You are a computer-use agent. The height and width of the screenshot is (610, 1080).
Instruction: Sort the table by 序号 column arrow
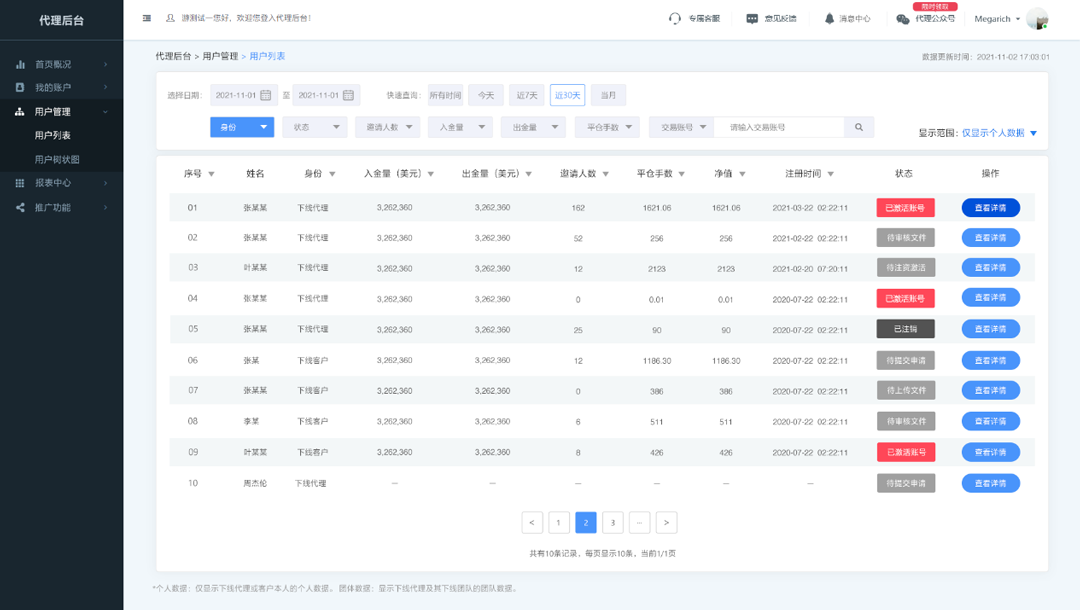(211, 174)
